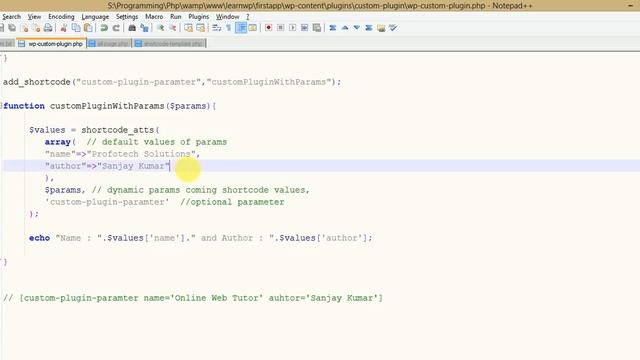The height and width of the screenshot is (360, 640).
Task: Print the current document
Action: coord(48,28)
